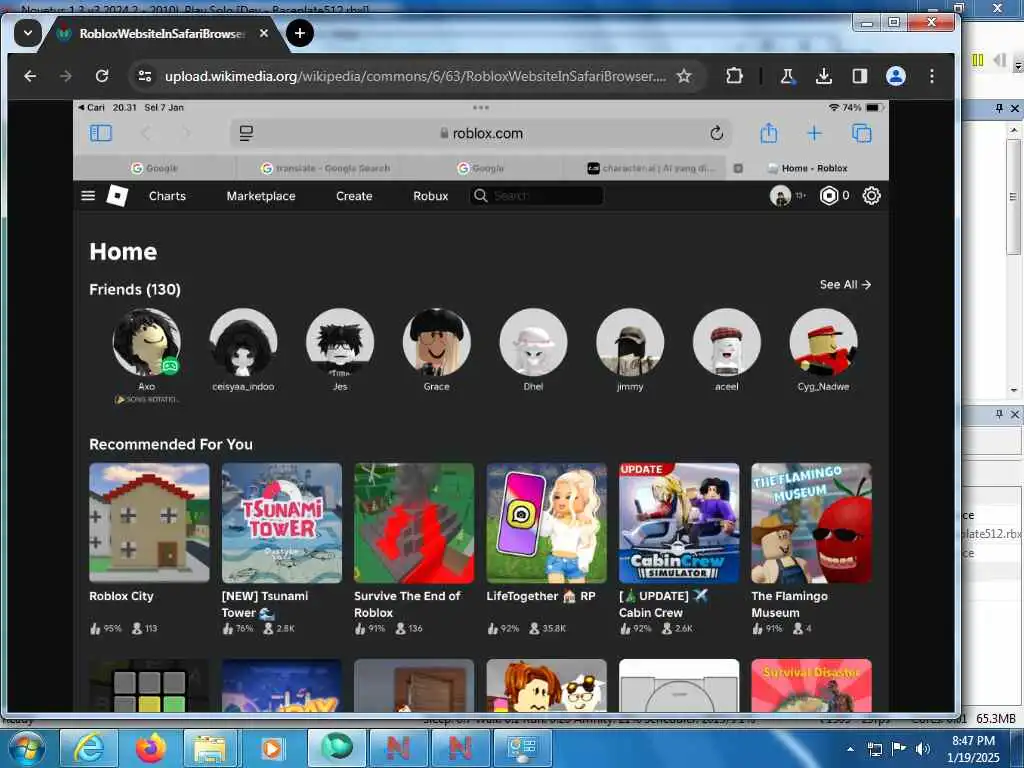Open friend jimmy's avatar
The image size is (1024, 768).
630,342
